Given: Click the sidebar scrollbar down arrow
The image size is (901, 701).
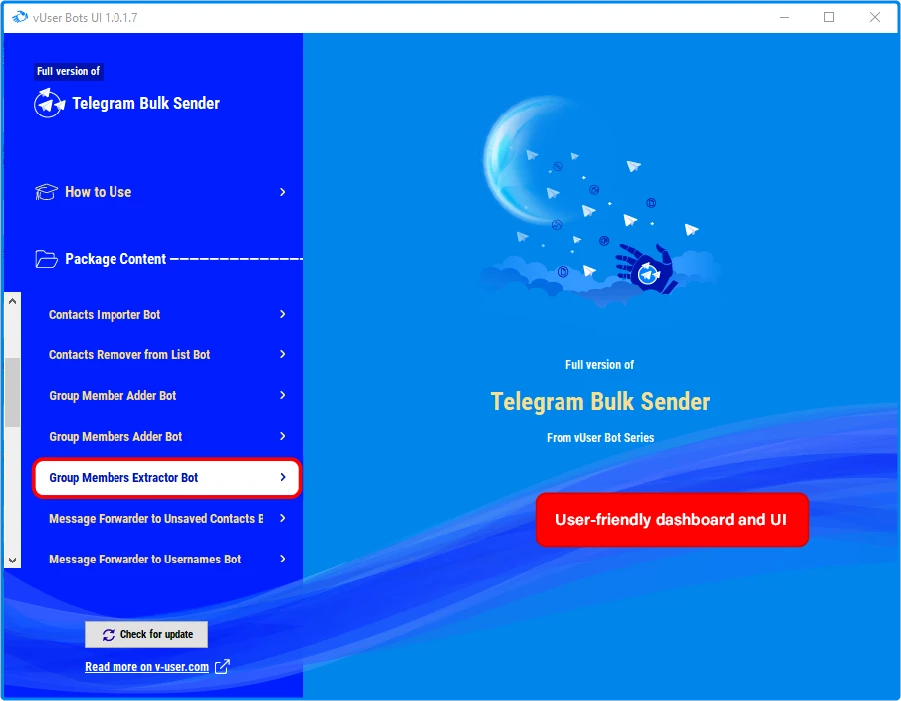Looking at the screenshot, I should pos(13,560).
